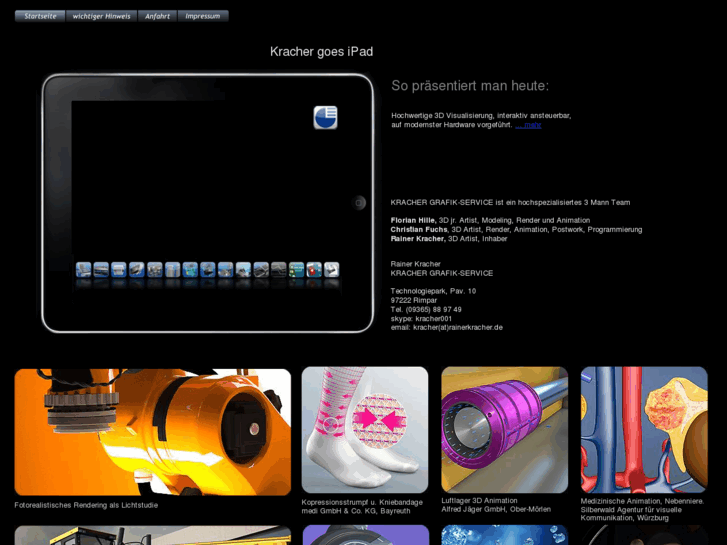Click the name 'Christian Fuchs'
This screenshot has height=545, width=727.
tap(419, 230)
